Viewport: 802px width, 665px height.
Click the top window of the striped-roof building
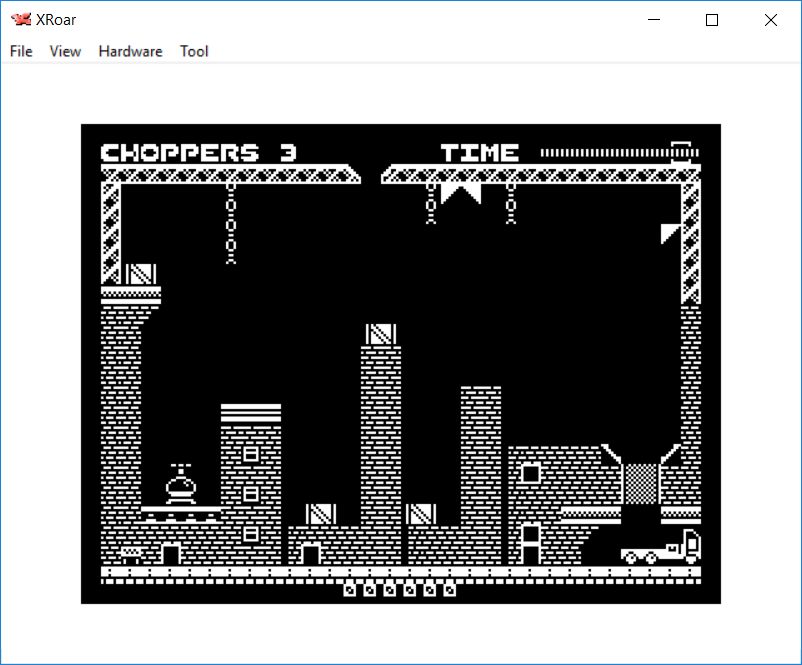pos(251,454)
